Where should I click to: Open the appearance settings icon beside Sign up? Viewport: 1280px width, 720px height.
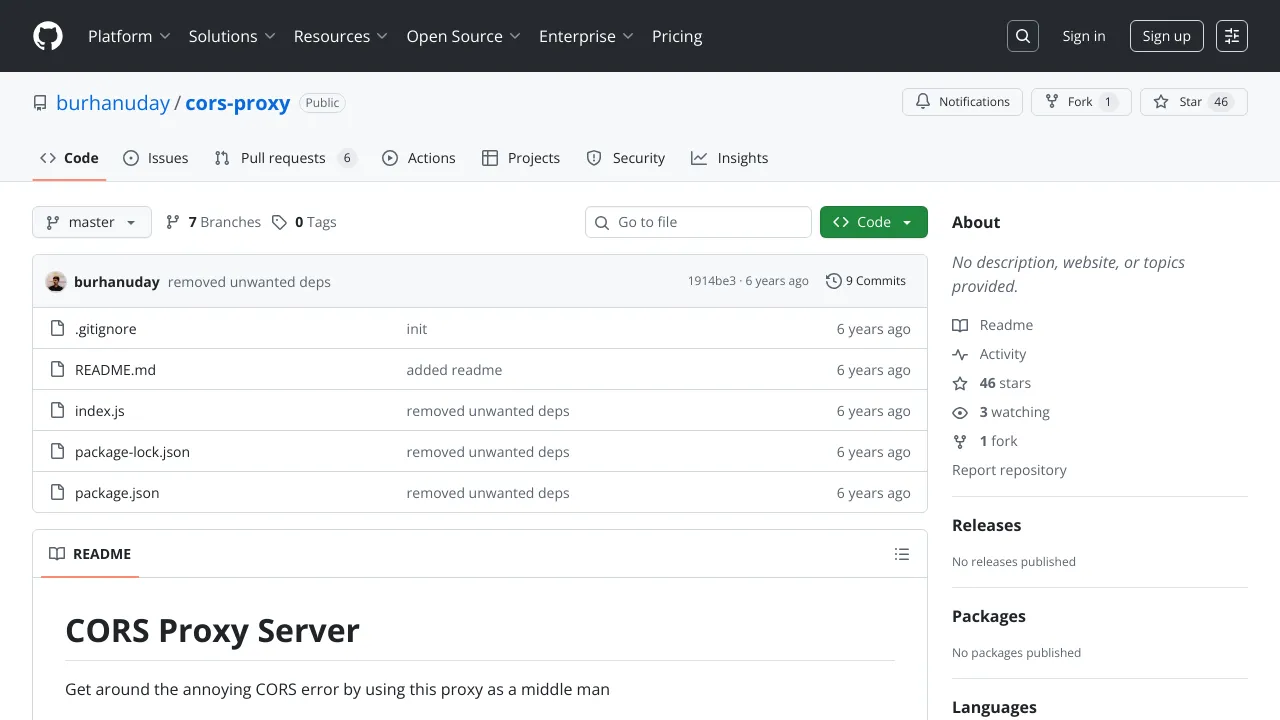tap(1232, 36)
